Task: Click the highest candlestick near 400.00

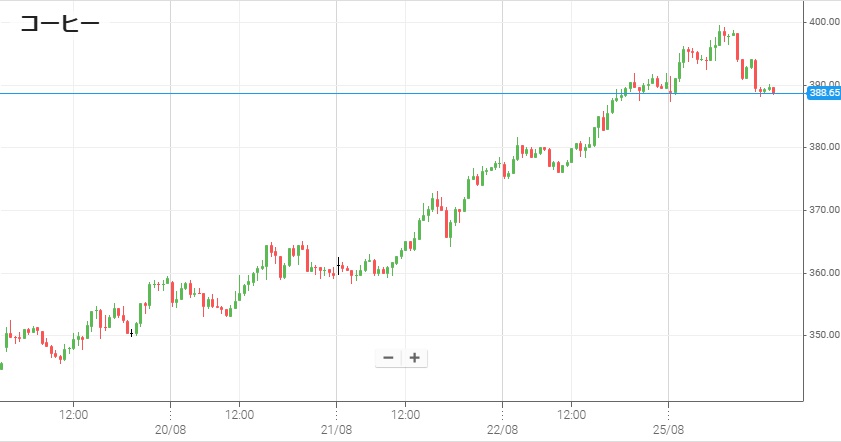Action: click(x=720, y=36)
